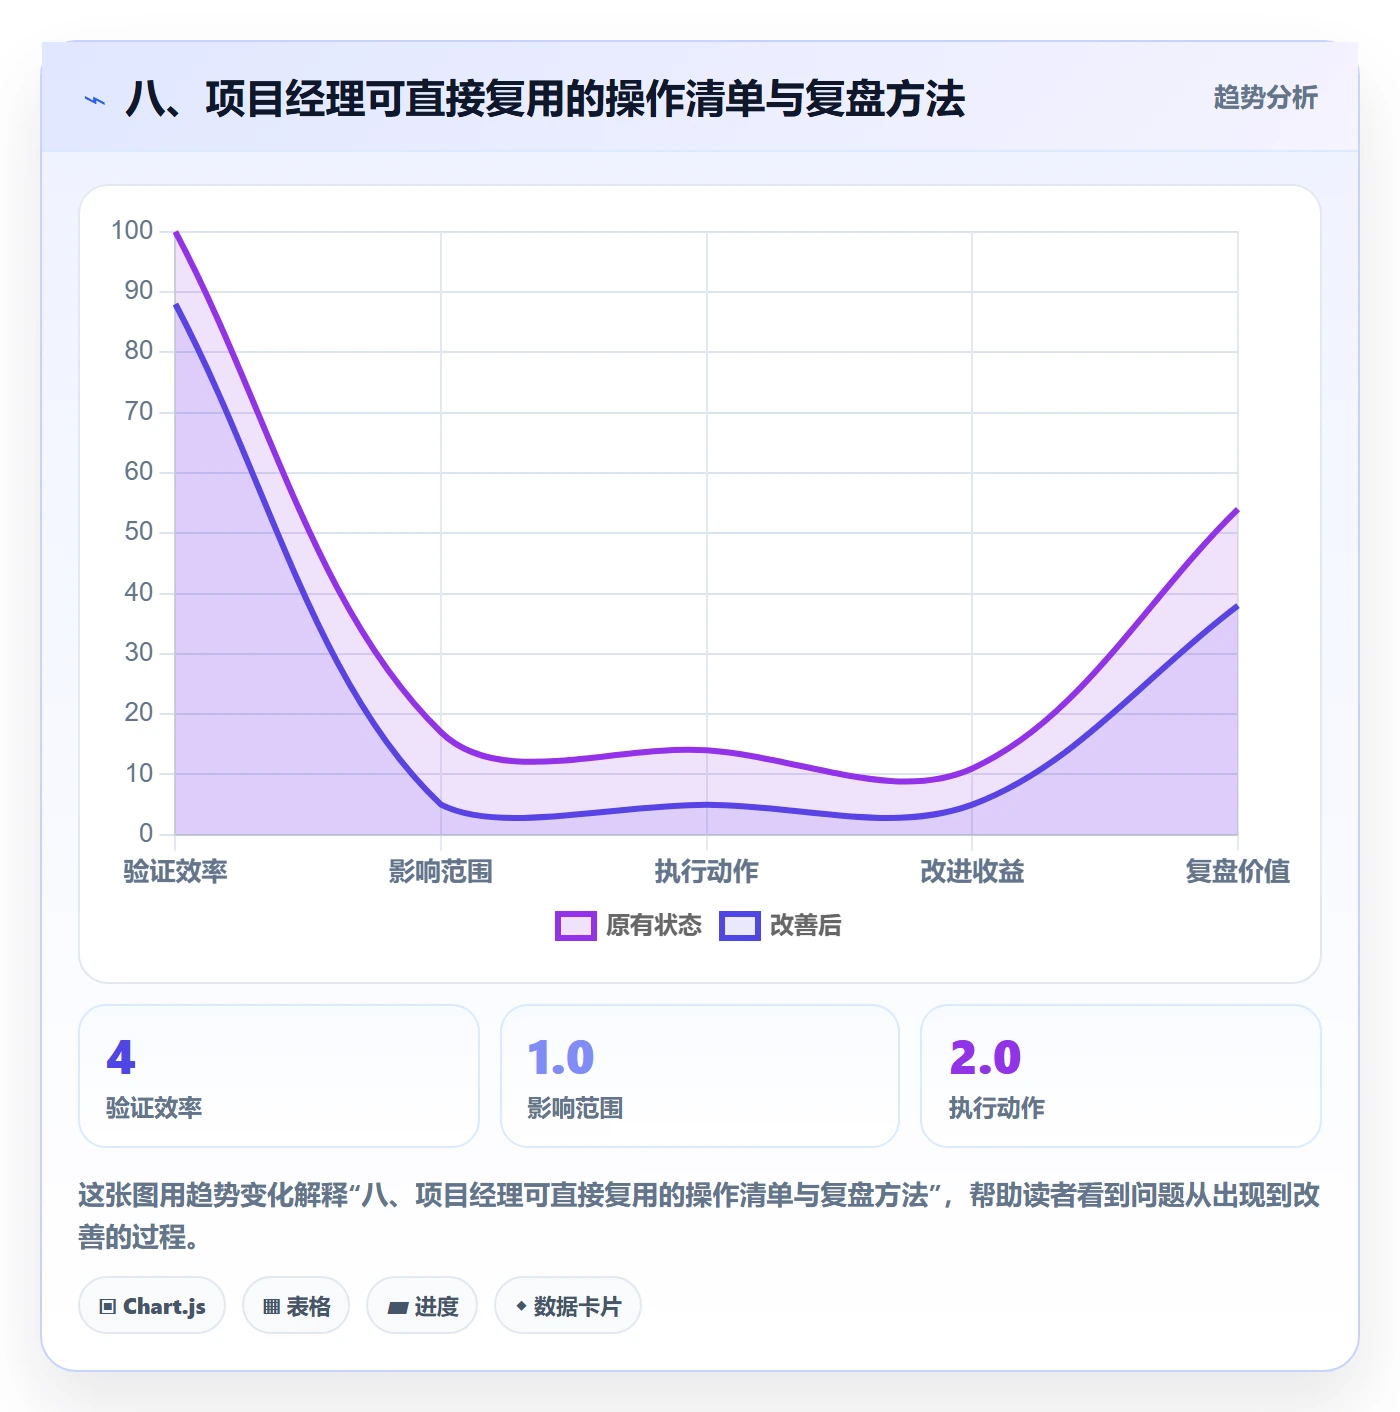Click the 影响范围 x-axis label under chart
This screenshot has height=1412, width=1400.
(441, 872)
